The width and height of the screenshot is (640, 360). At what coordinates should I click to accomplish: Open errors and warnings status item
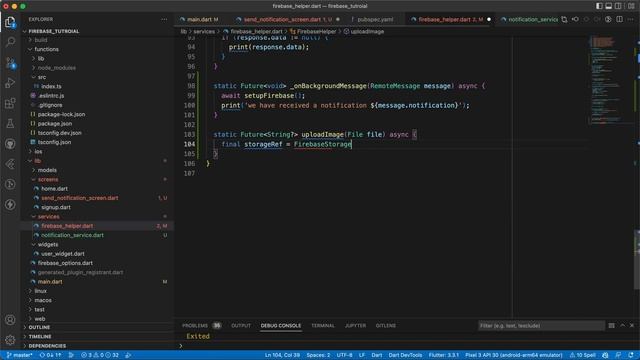pos(100,355)
